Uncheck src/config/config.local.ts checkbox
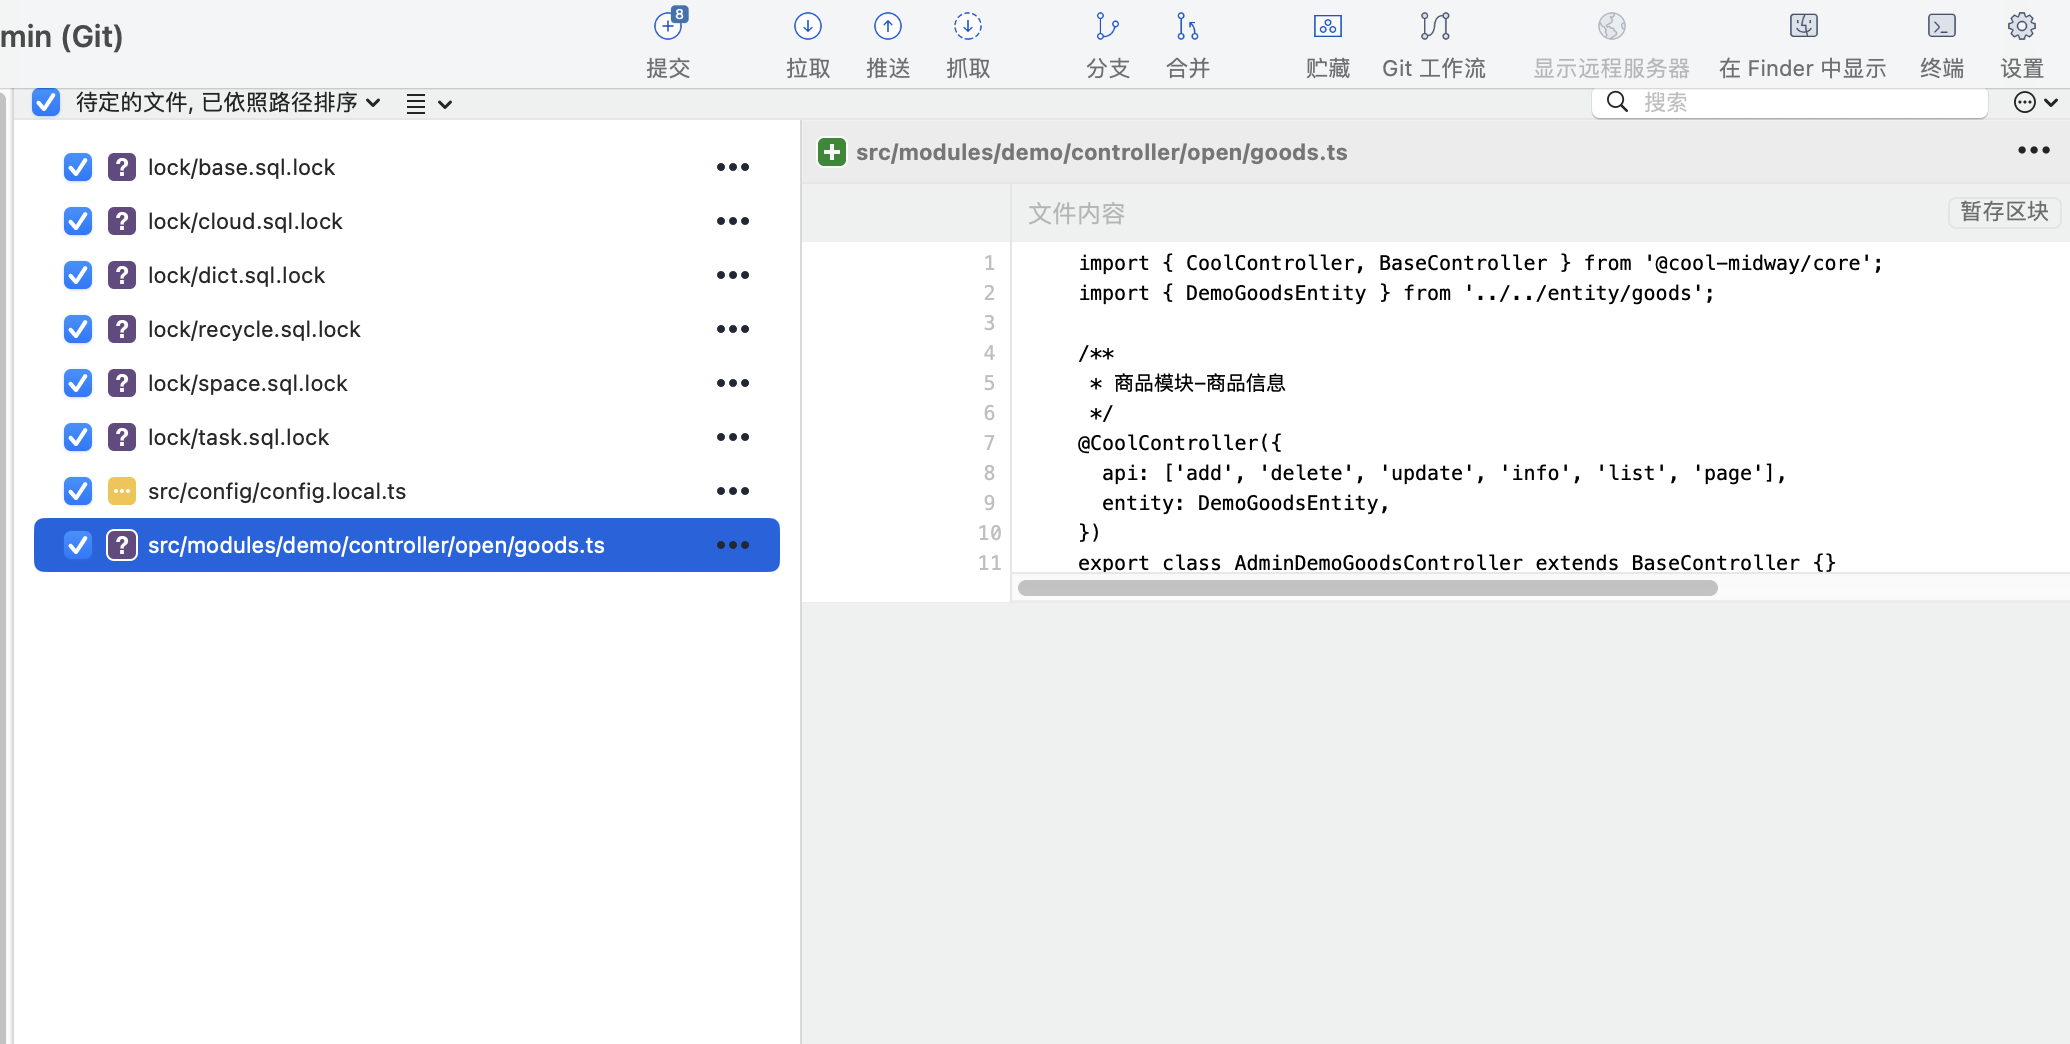 click(x=78, y=491)
